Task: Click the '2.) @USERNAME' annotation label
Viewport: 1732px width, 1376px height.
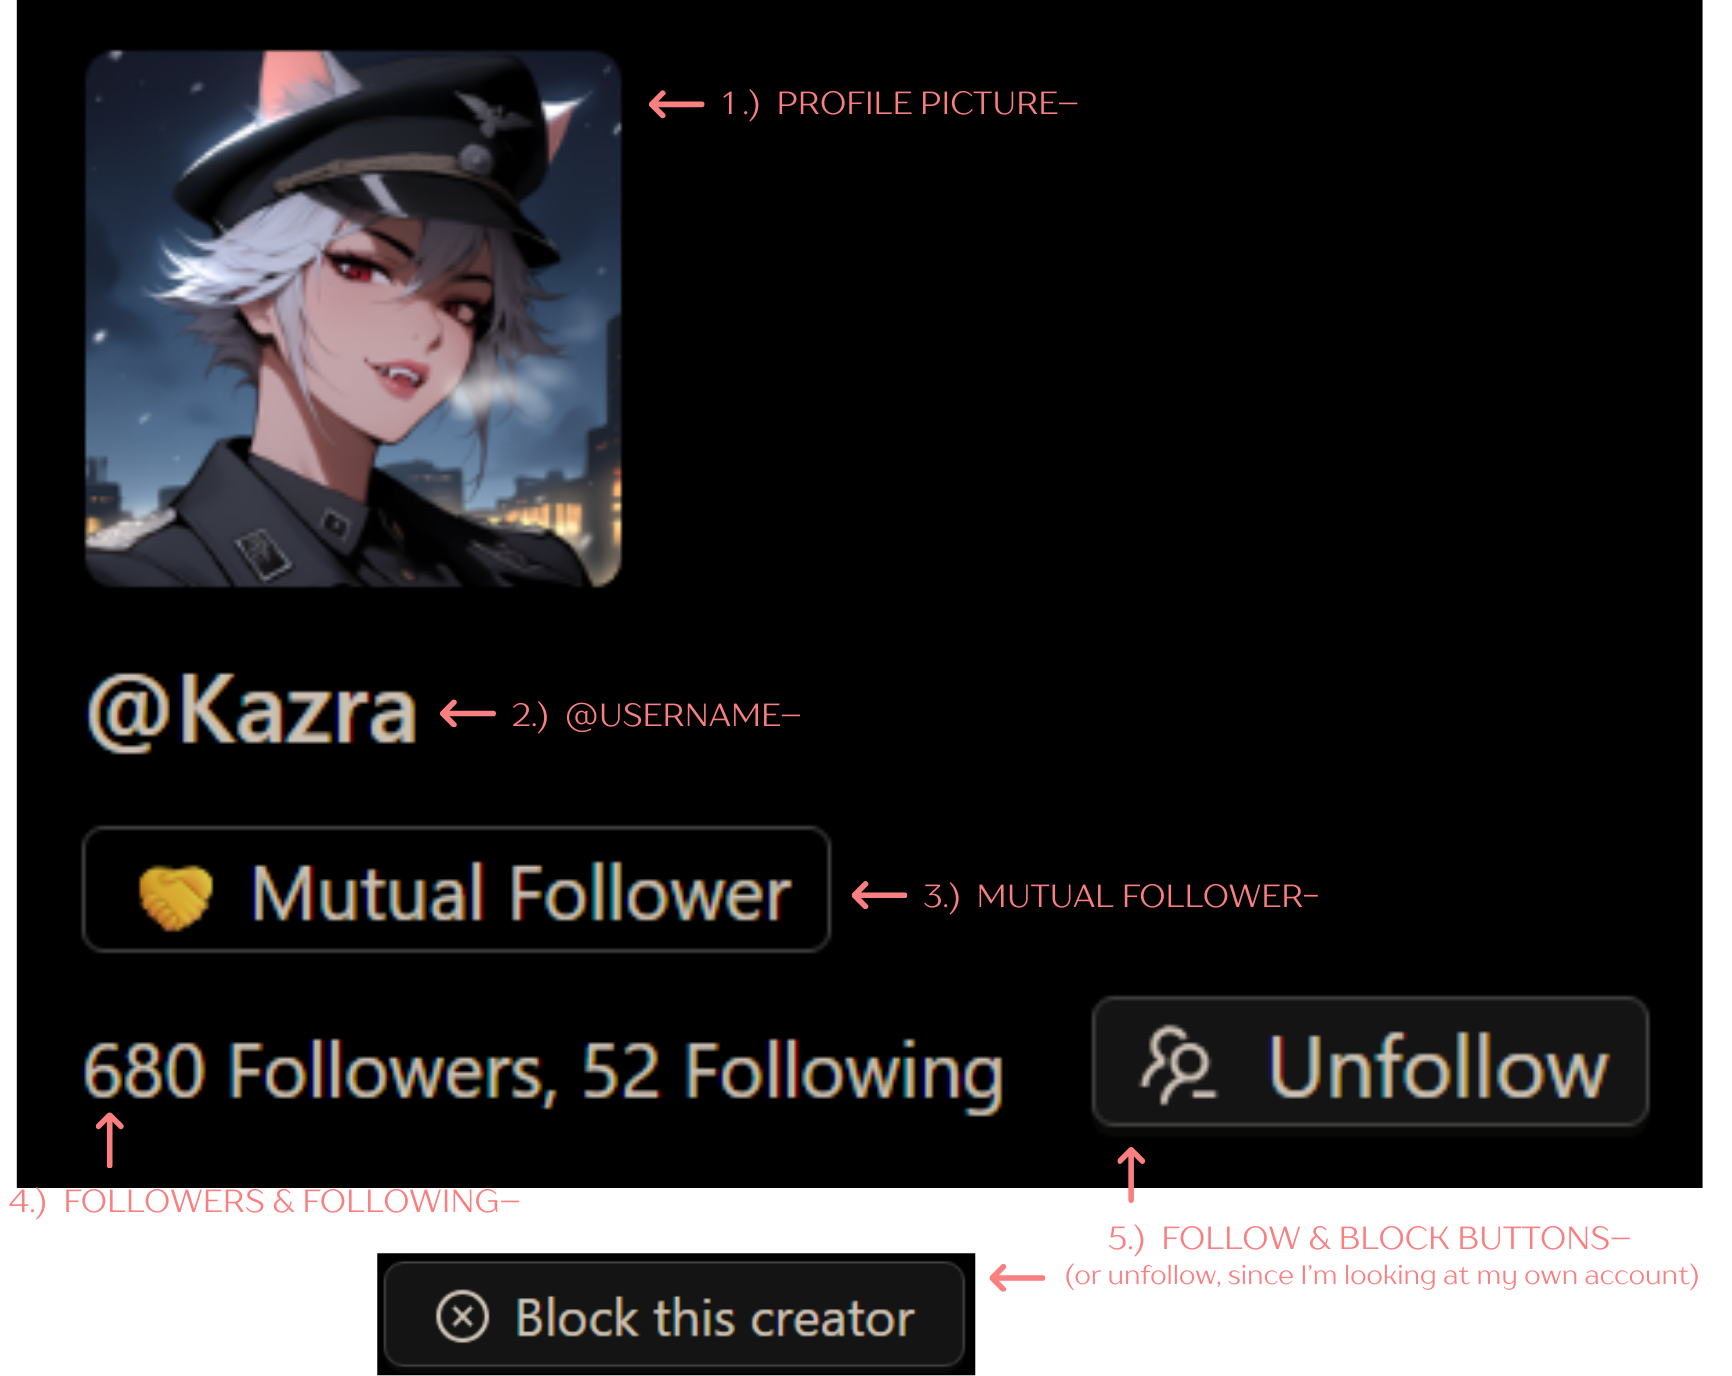Action: pos(656,715)
